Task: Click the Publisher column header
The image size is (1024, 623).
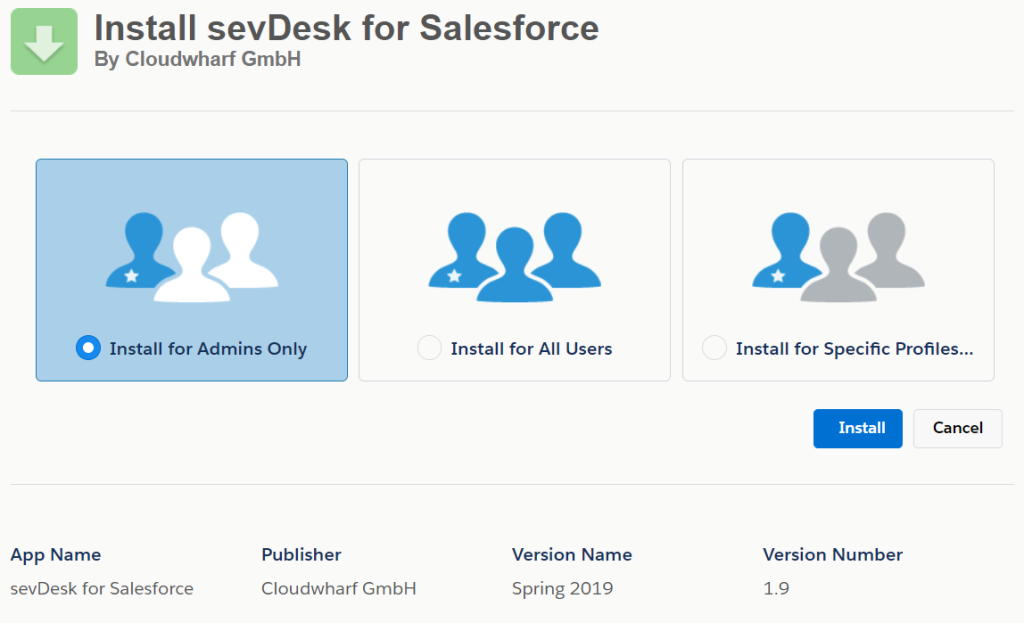Action: click(301, 554)
